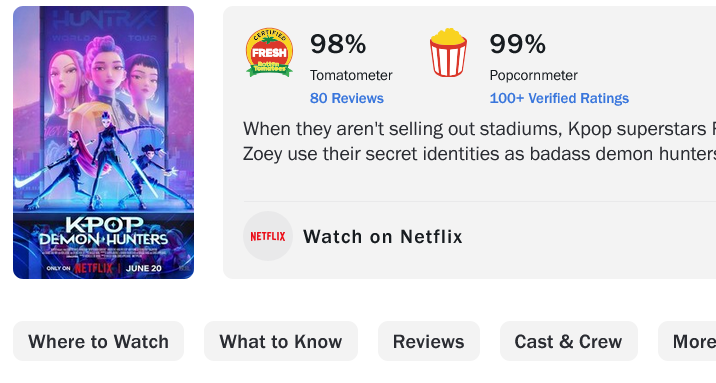The width and height of the screenshot is (716, 383).
Task: Click the red Netflix logo on poster
Action: (94, 268)
